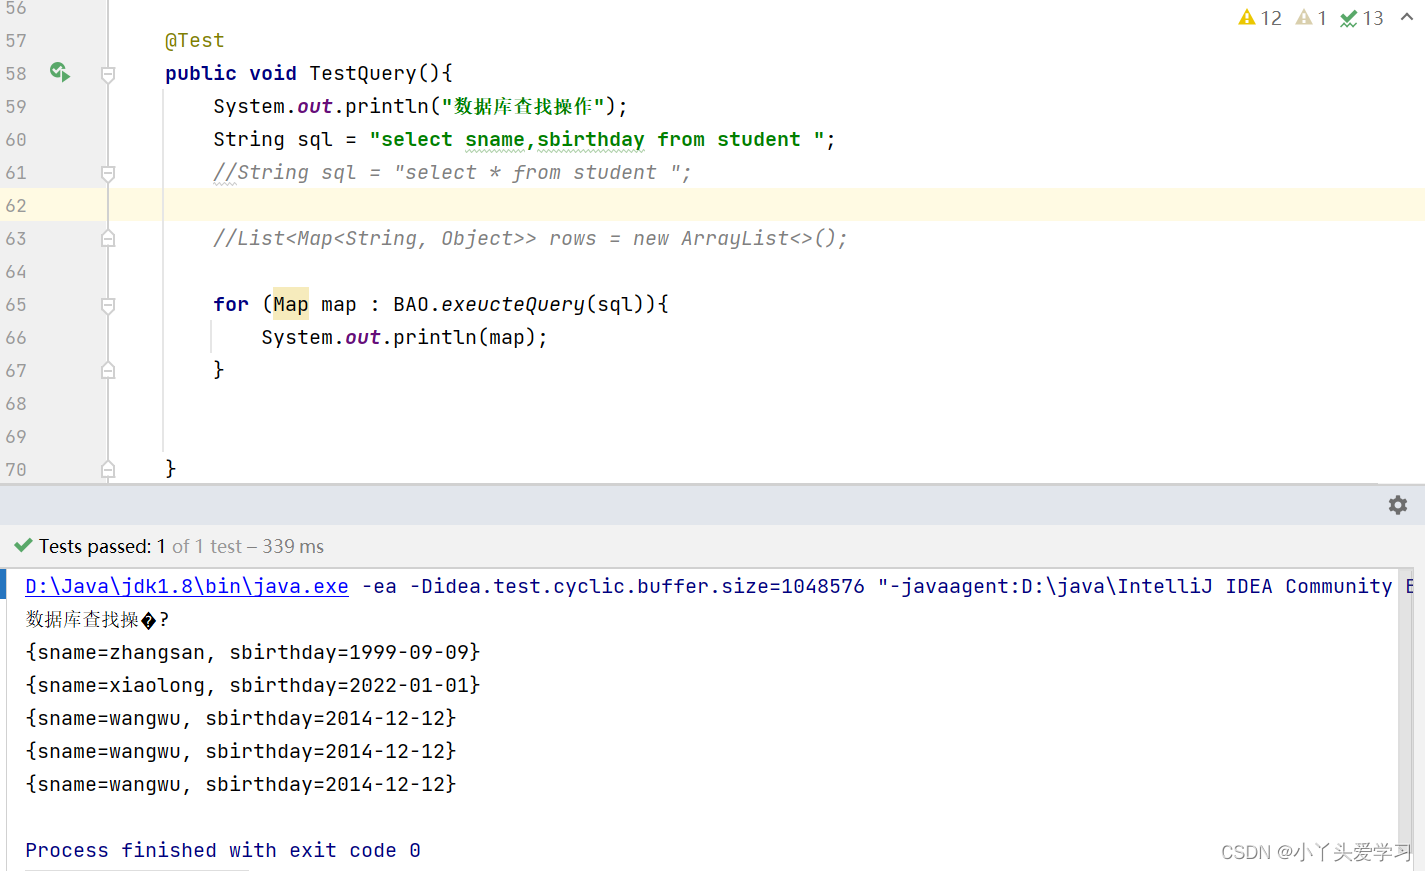Click line number 65 in the gutter
1425x871 pixels.
tap(16, 304)
